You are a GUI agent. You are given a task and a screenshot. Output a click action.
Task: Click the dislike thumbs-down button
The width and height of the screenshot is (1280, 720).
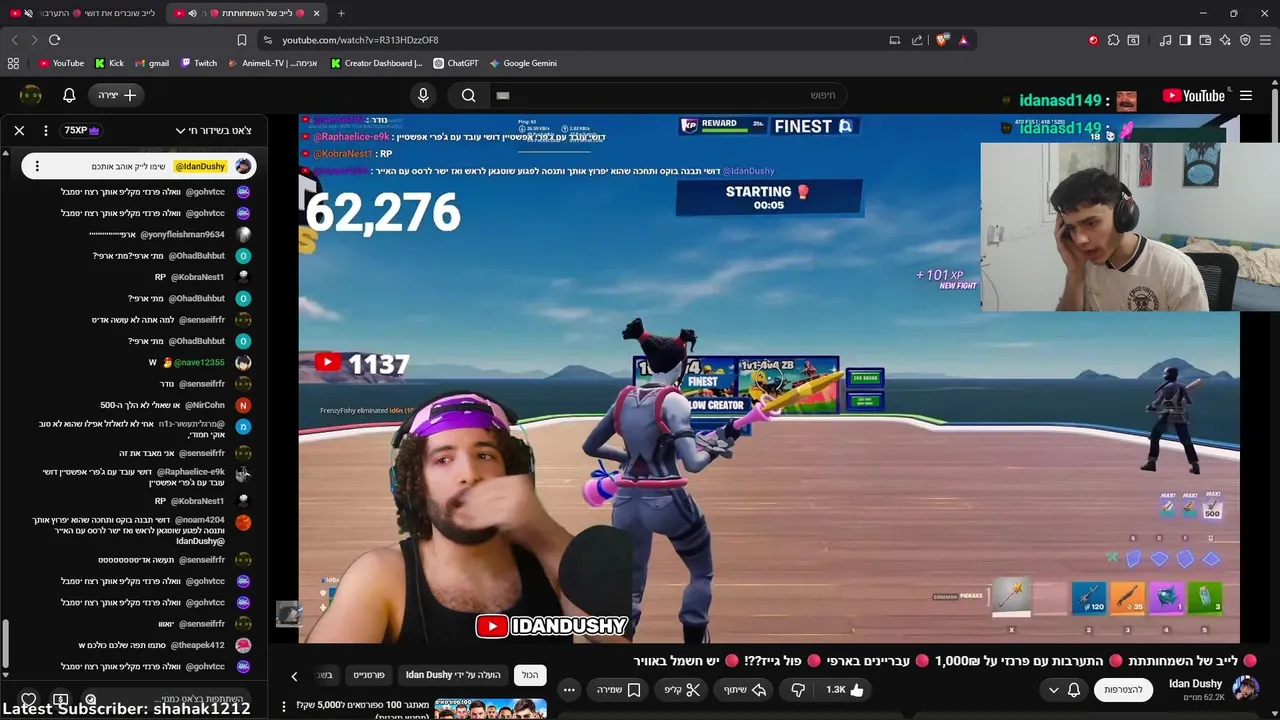(798, 690)
